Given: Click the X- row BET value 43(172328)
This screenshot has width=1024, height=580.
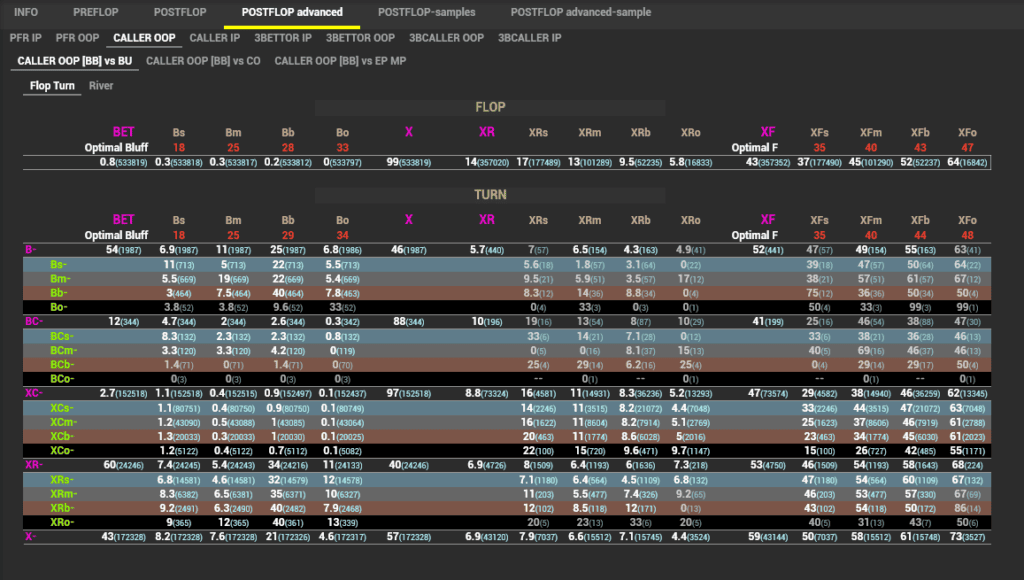Looking at the screenshot, I should click(x=123, y=537).
